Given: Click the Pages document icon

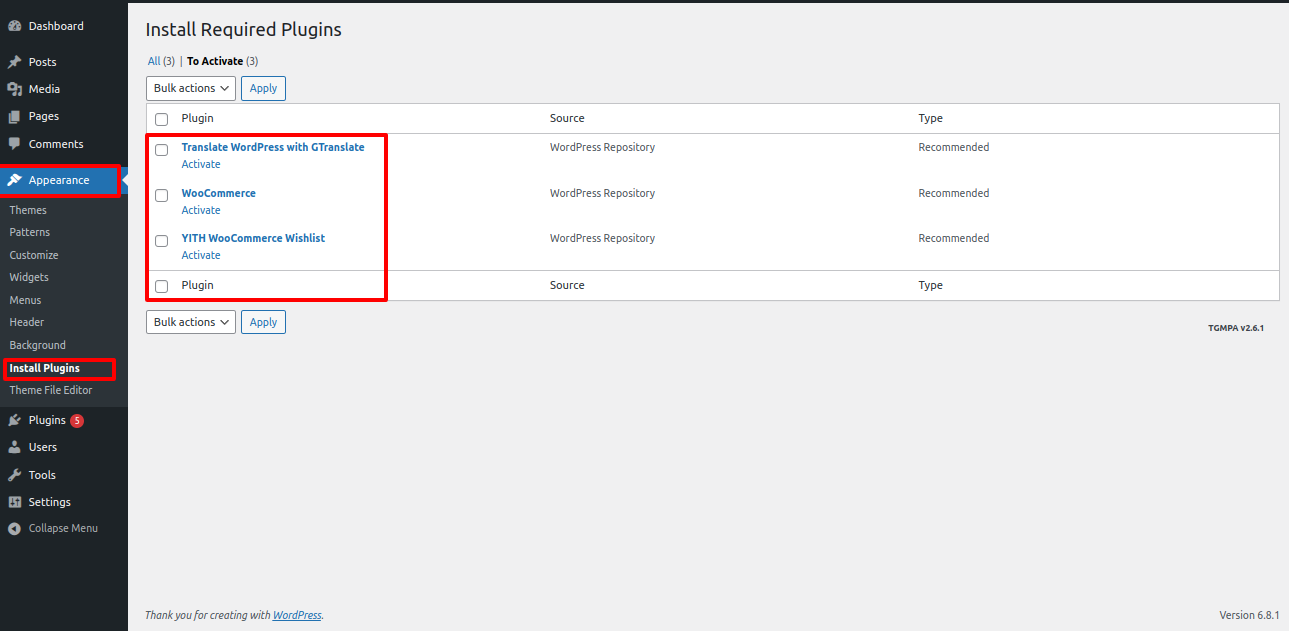Looking at the screenshot, I should (x=15, y=116).
